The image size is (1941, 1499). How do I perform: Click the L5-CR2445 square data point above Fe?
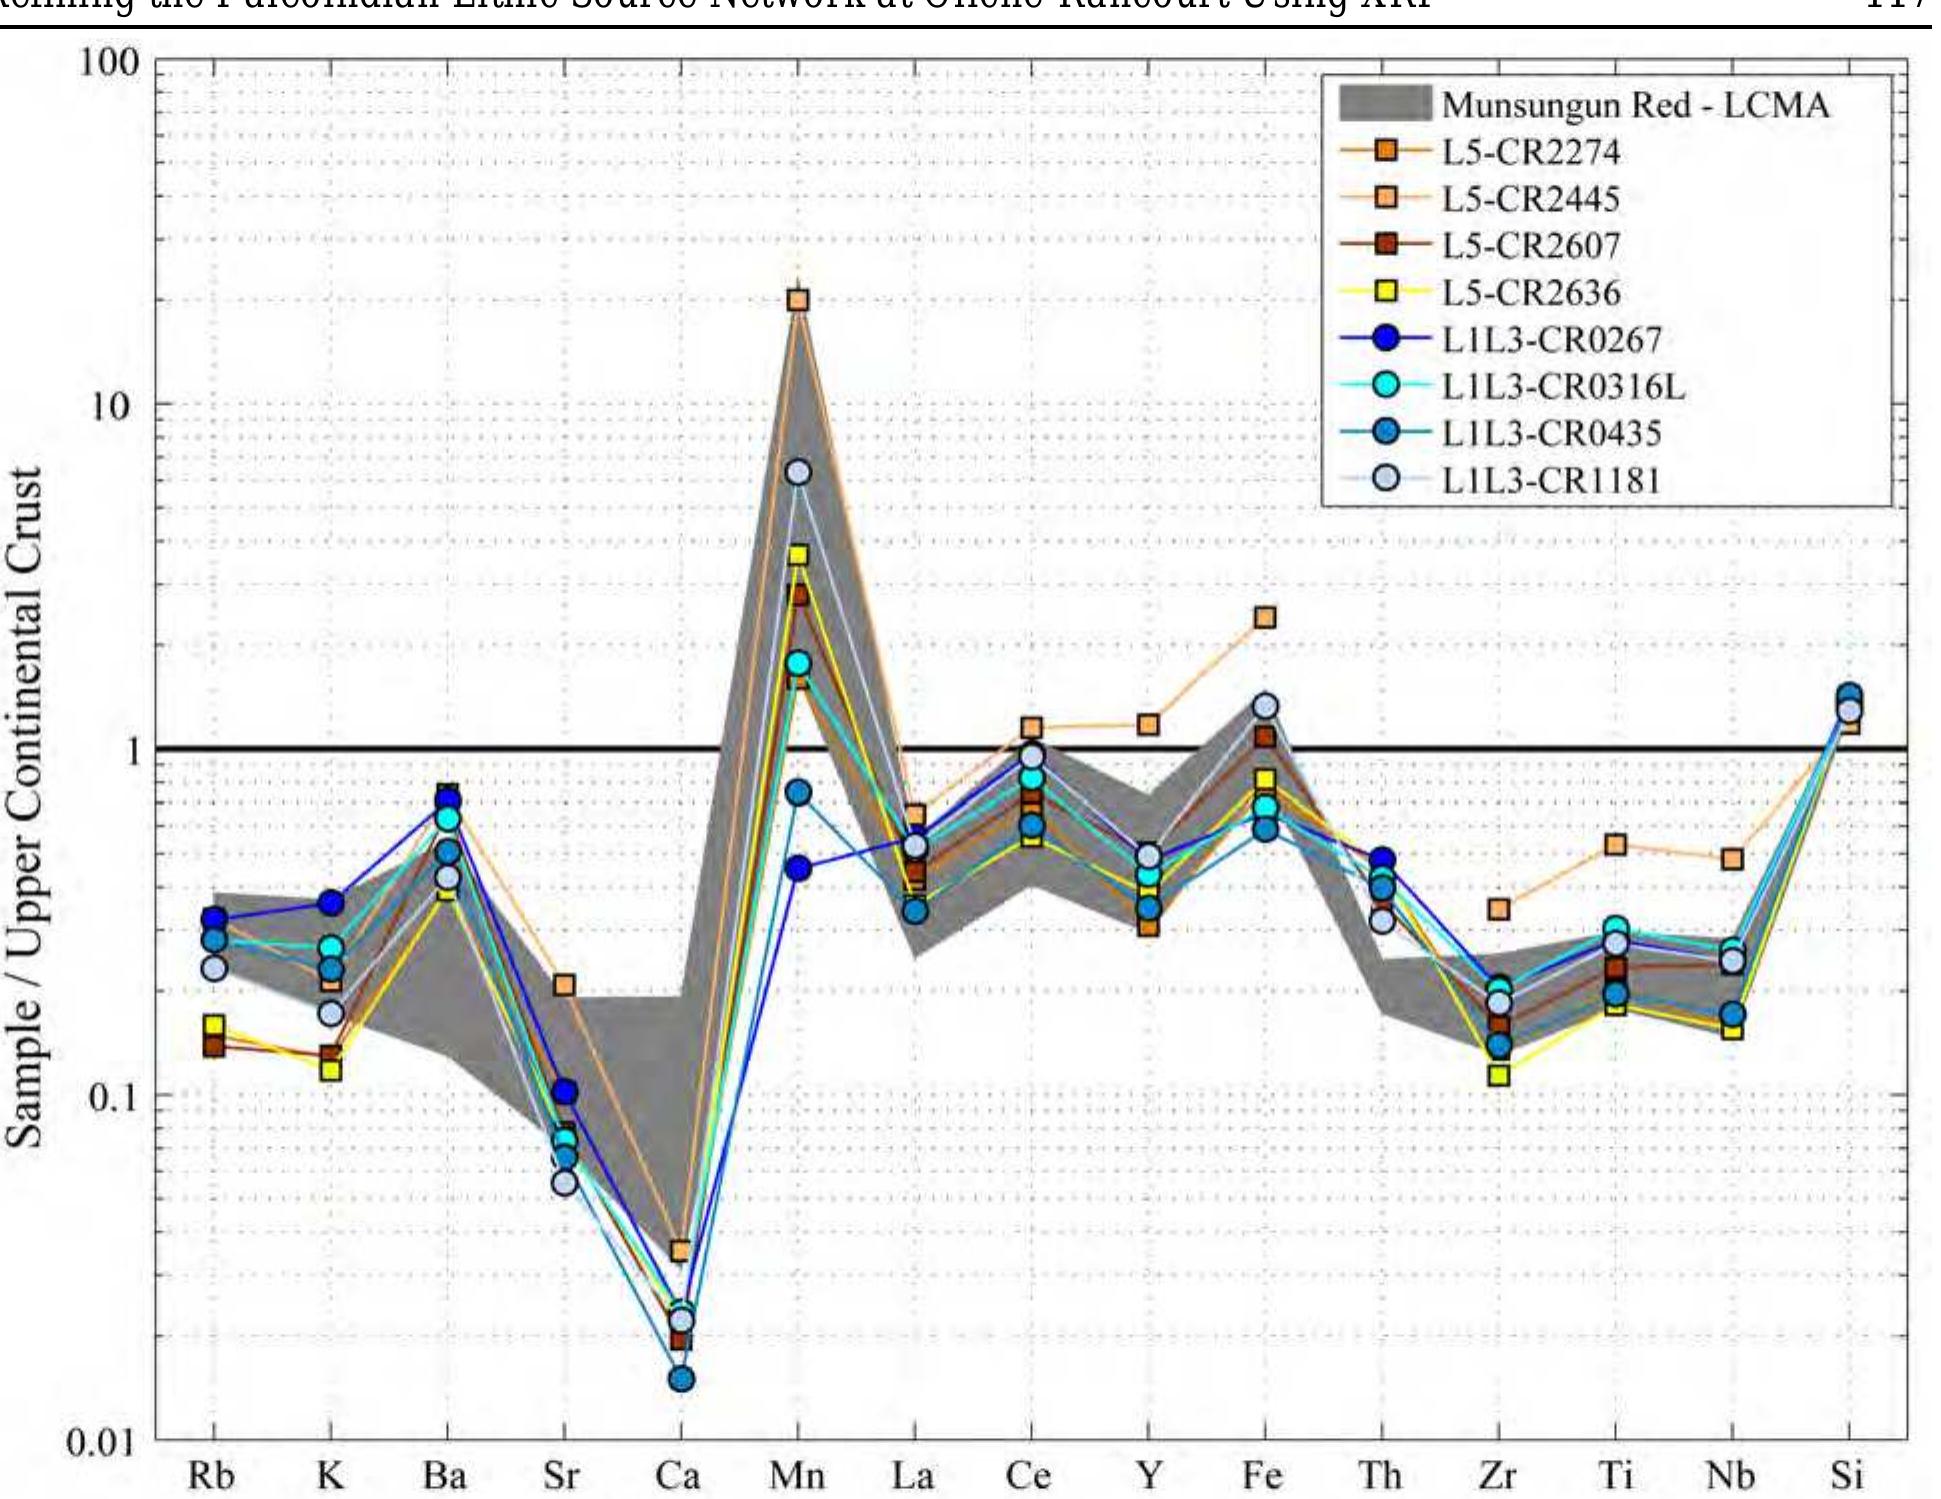point(1265,617)
